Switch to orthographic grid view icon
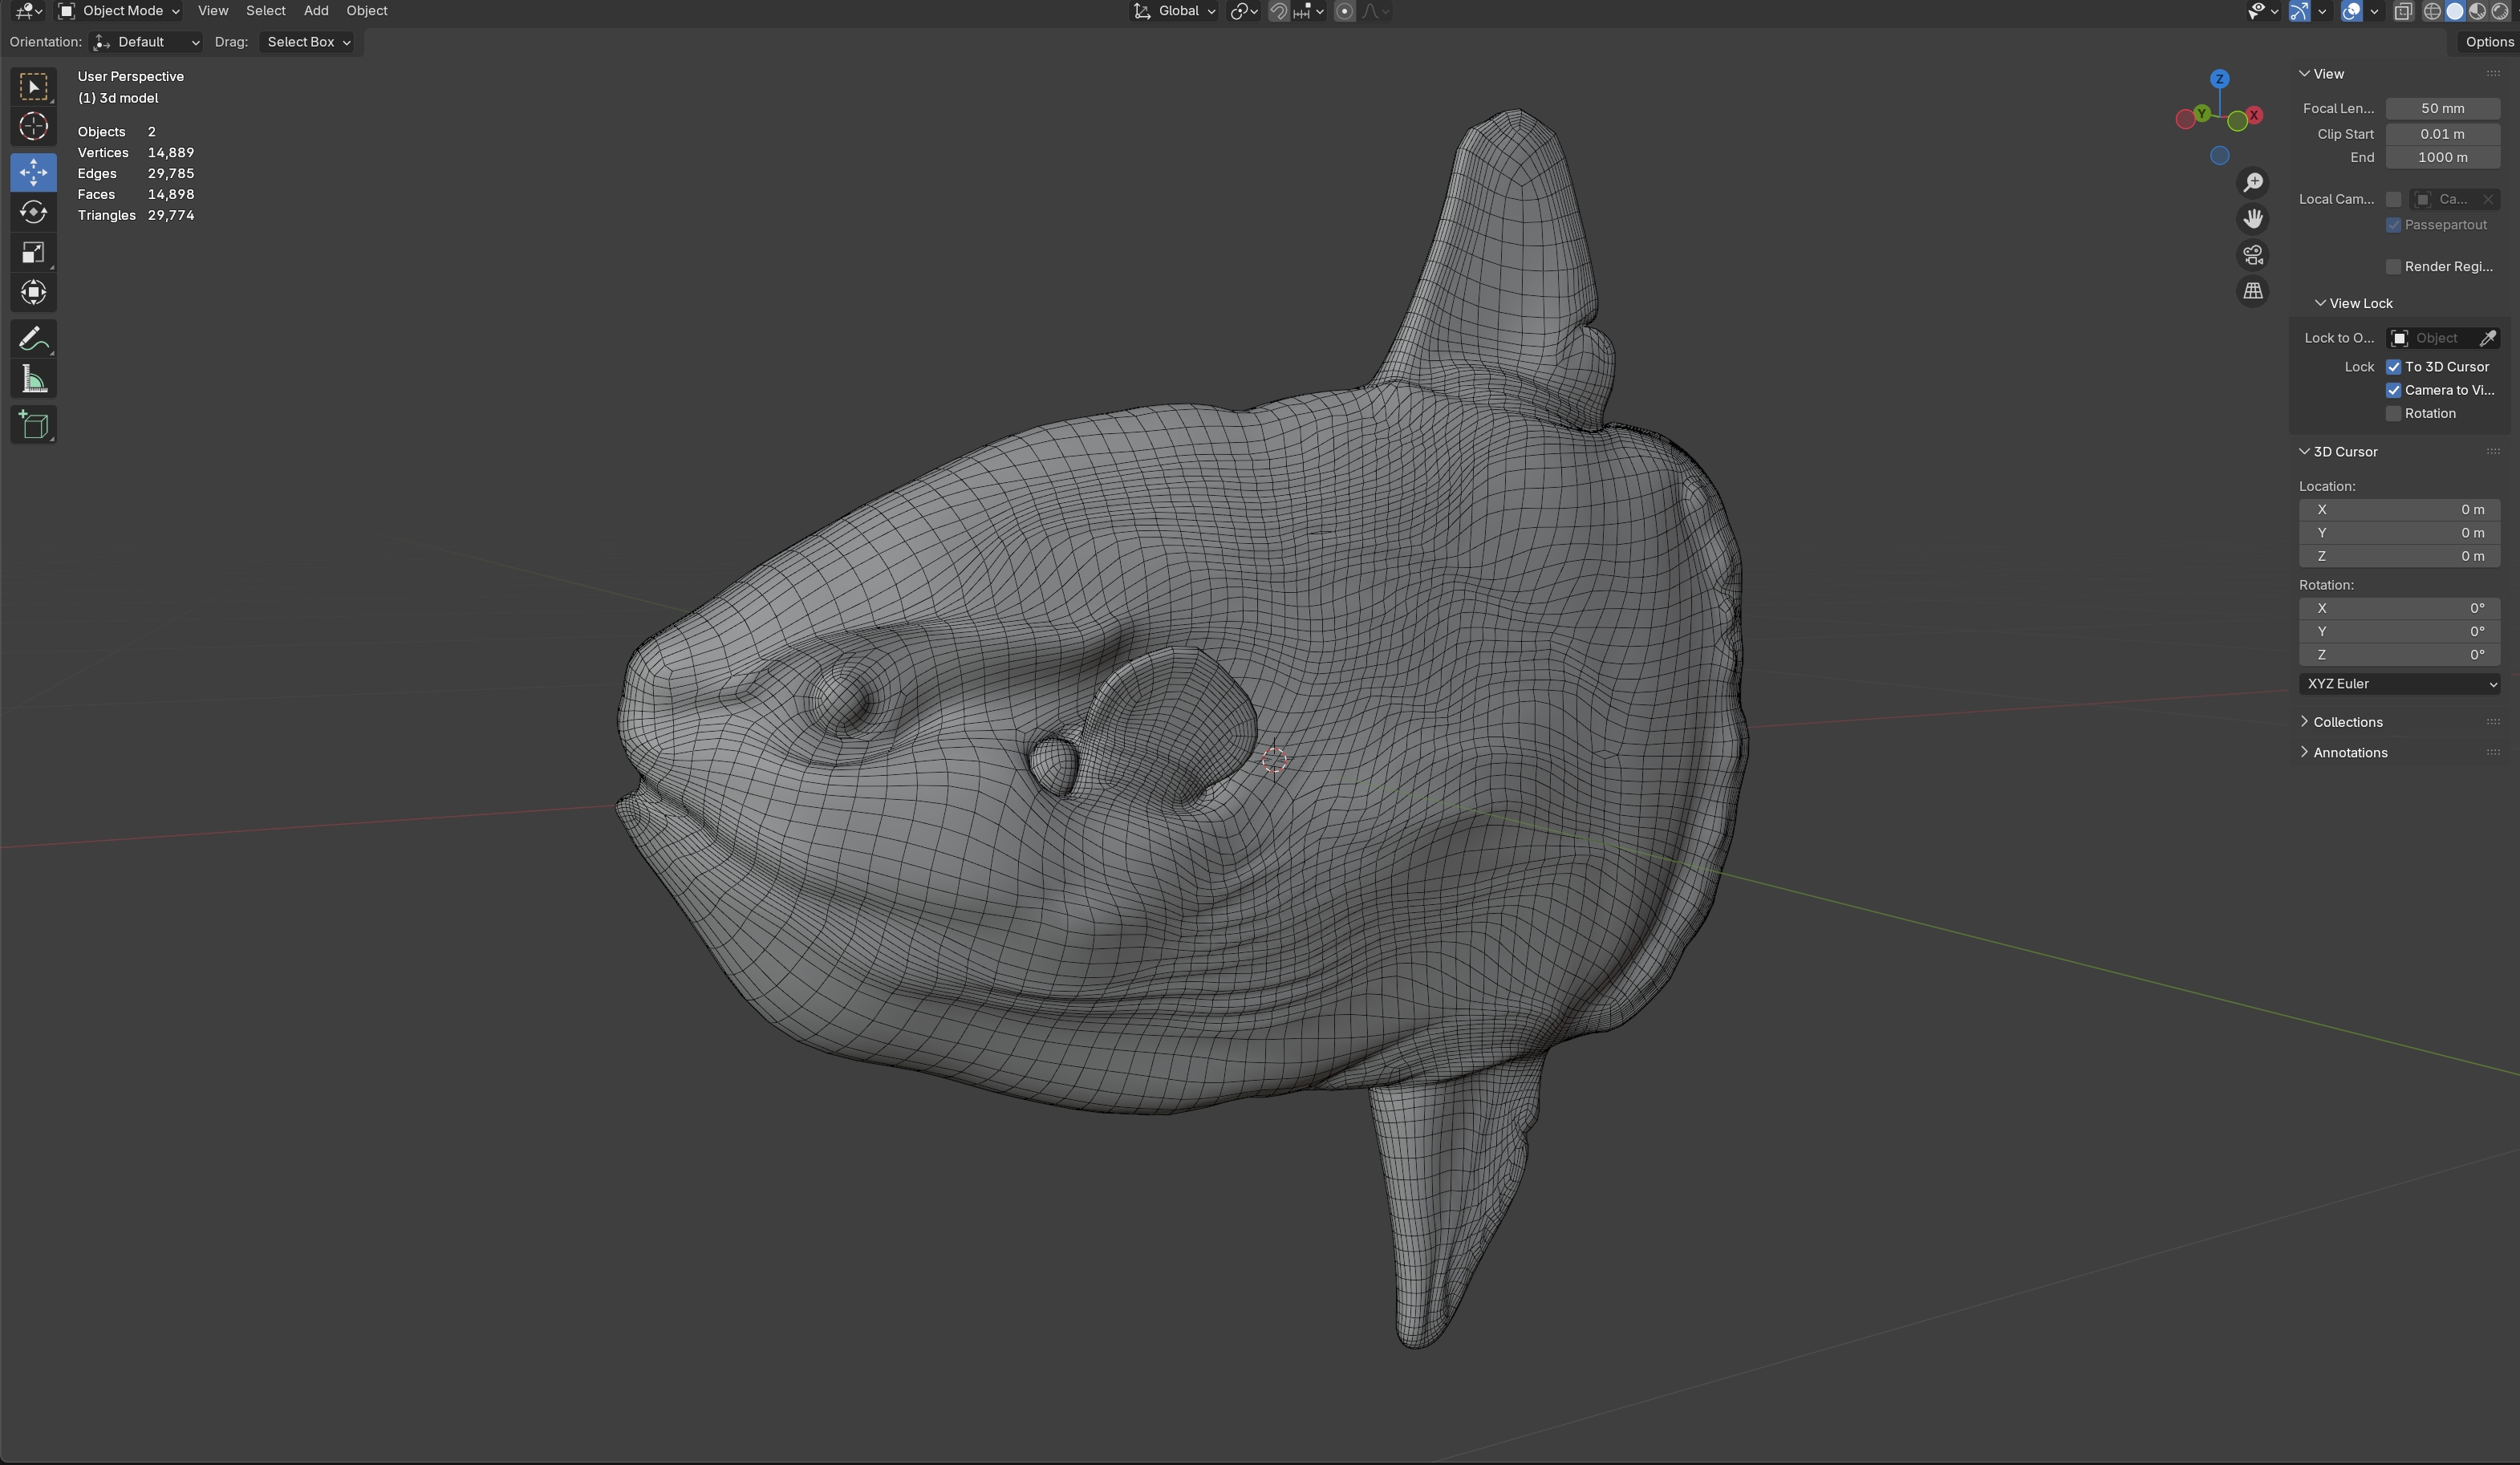This screenshot has width=2520, height=1465. coord(2252,291)
